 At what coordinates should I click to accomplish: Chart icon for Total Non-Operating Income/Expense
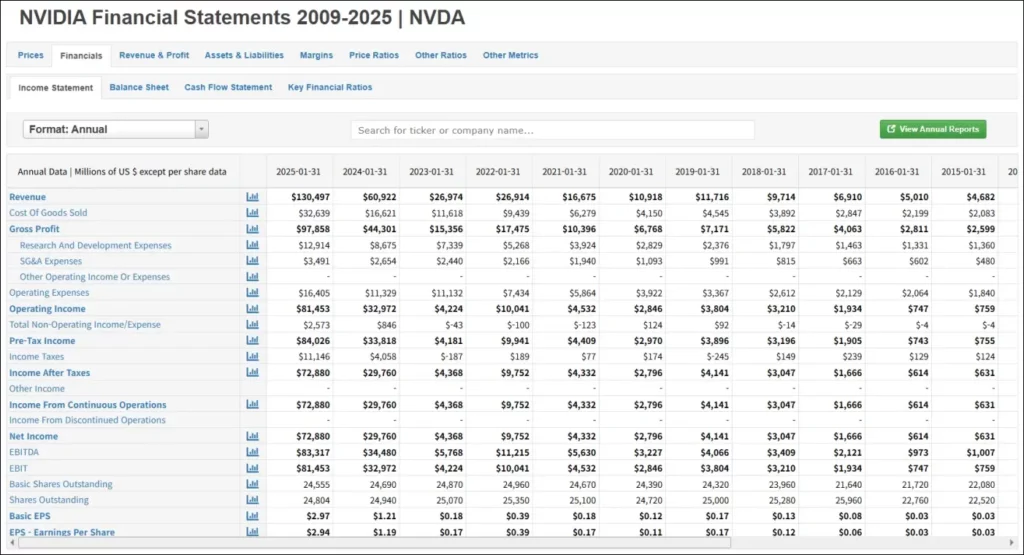252,325
